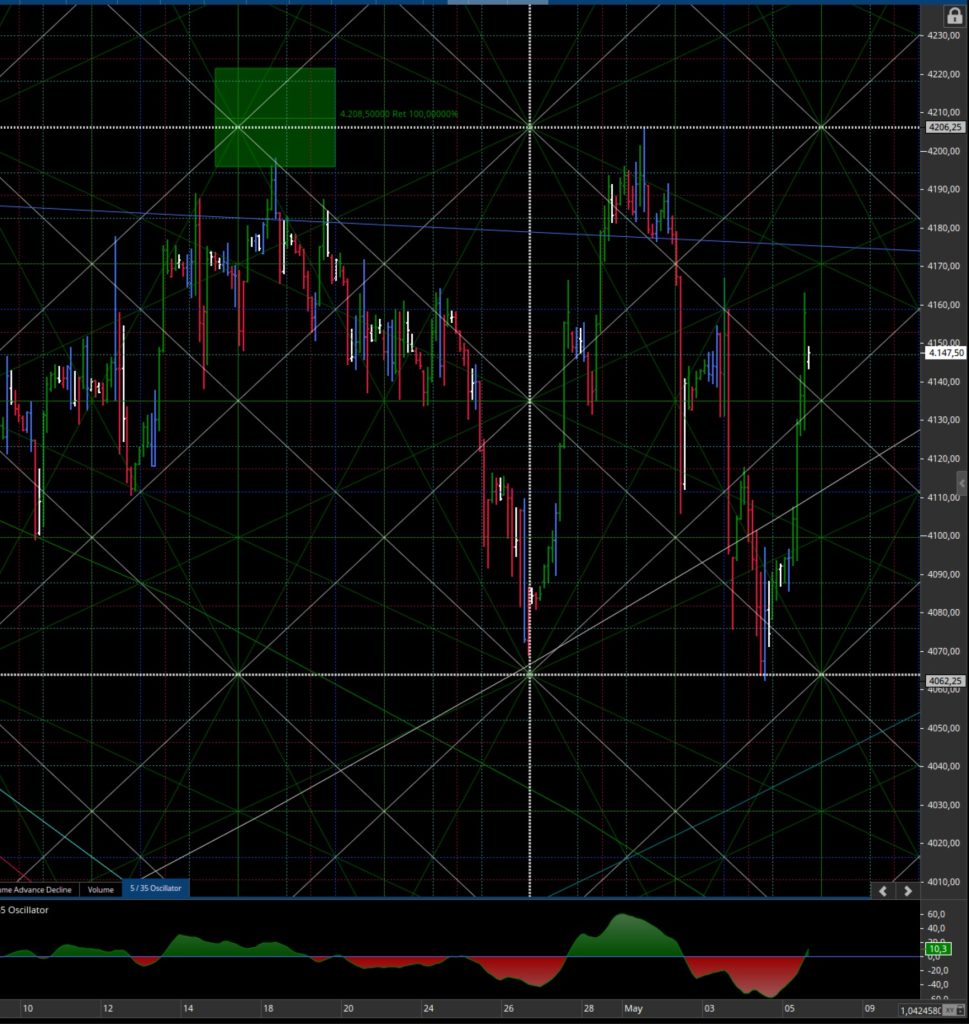The width and height of the screenshot is (969, 1024).
Task: Click the retracement label 4.208,50000 Ret 100,00000%
Action: (399, 114)
